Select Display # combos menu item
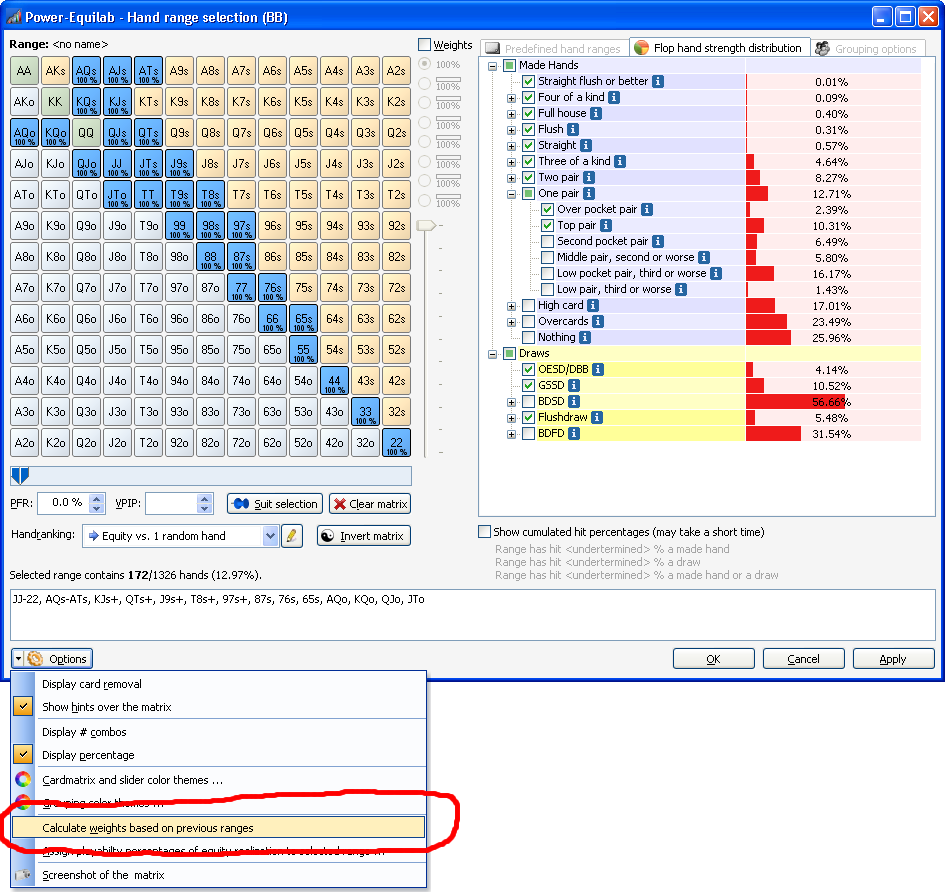 [x=219, y=732]
